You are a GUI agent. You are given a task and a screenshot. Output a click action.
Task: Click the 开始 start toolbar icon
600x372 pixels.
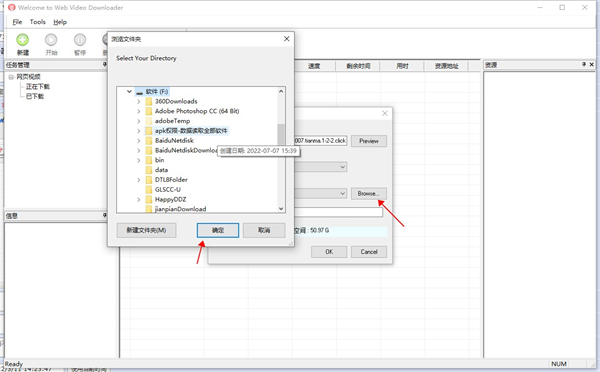point(51,40)
